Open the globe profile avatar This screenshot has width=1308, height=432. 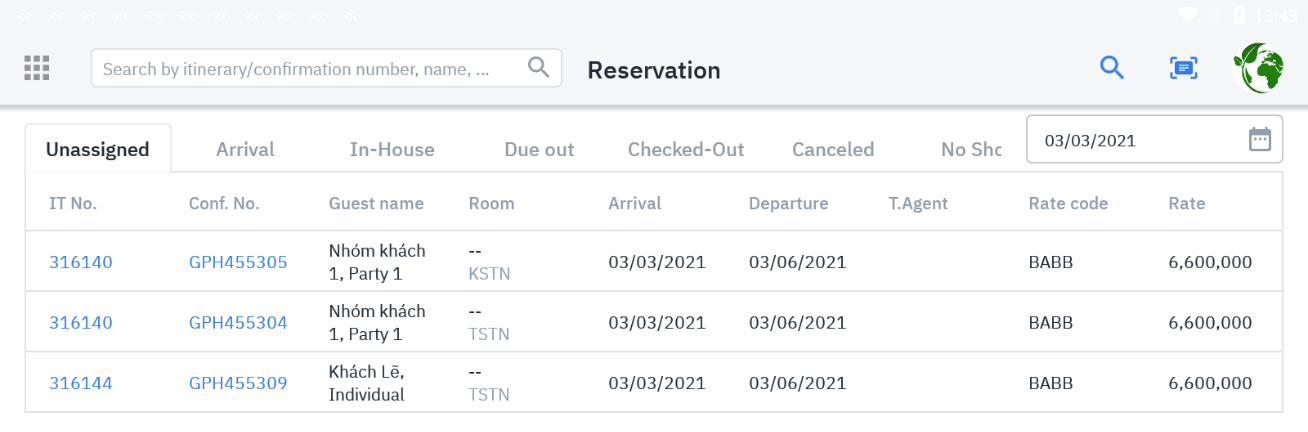(1258, 68)
